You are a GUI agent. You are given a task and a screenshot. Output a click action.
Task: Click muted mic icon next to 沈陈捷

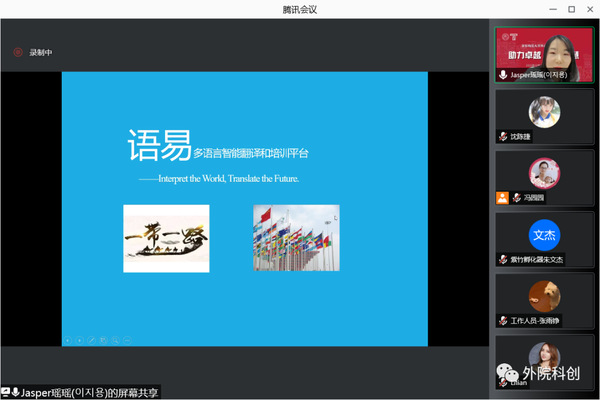[x=503, y=136]
